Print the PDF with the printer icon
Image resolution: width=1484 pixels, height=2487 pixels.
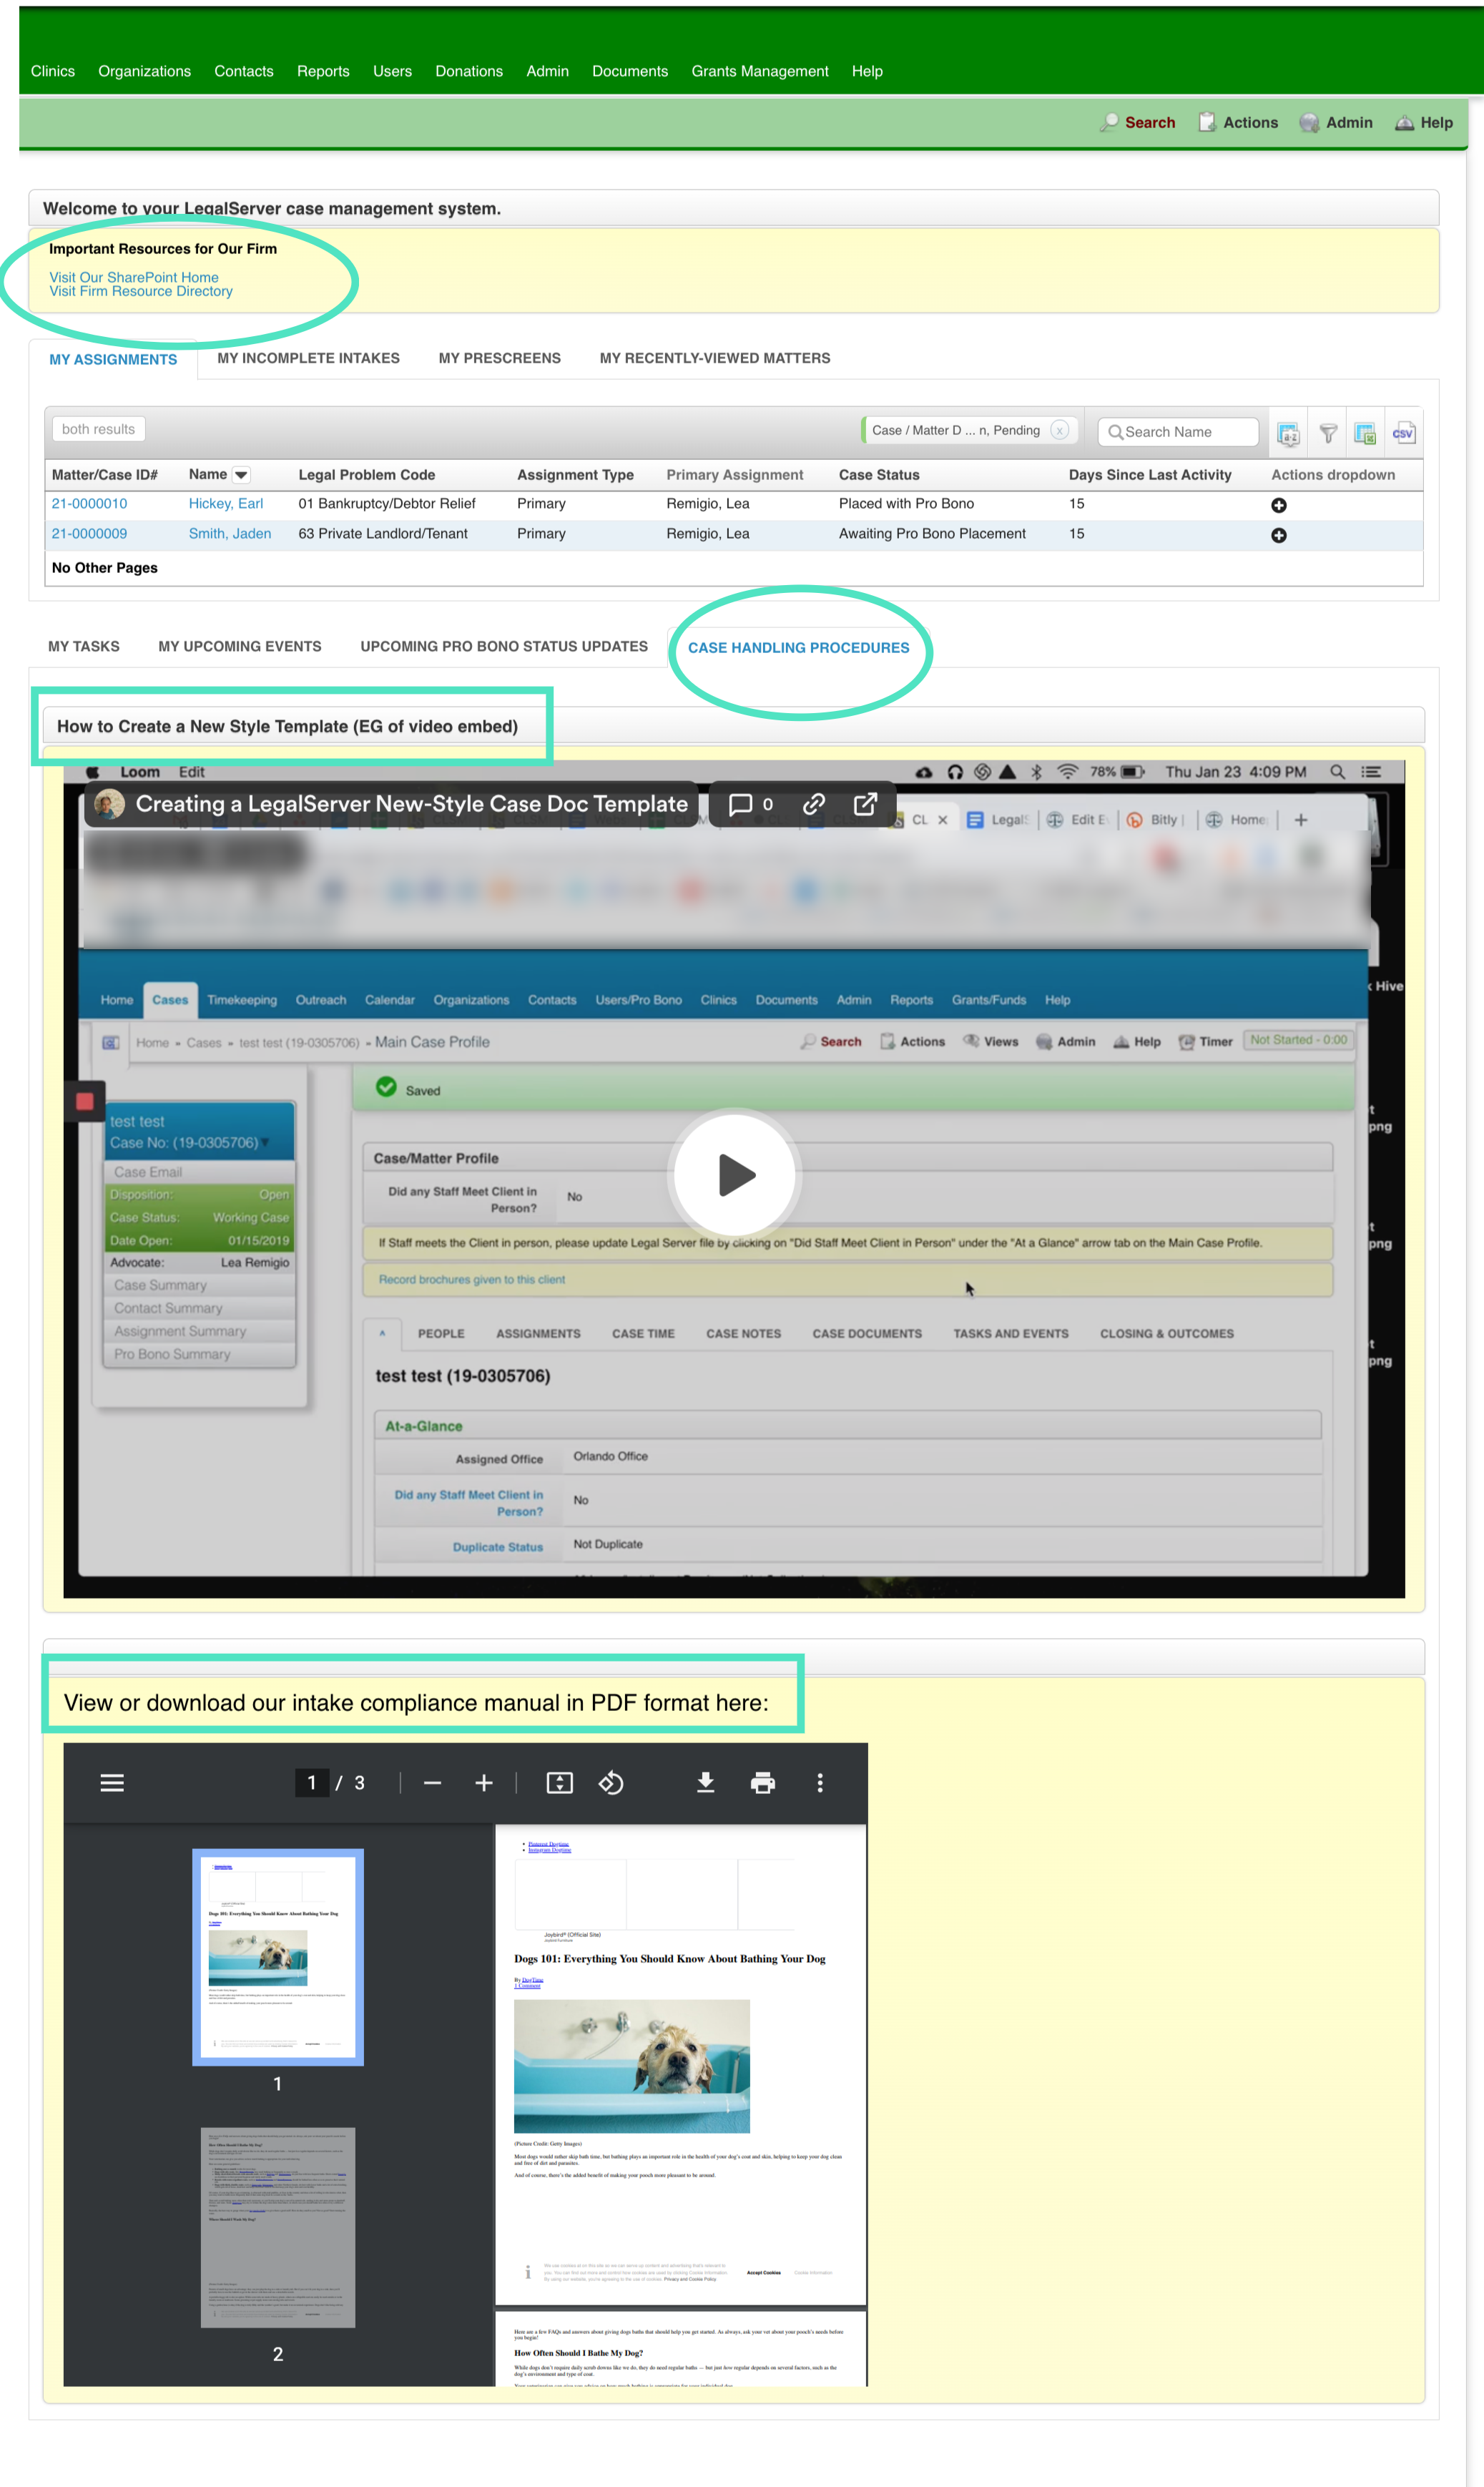(x=762, y=1782)
